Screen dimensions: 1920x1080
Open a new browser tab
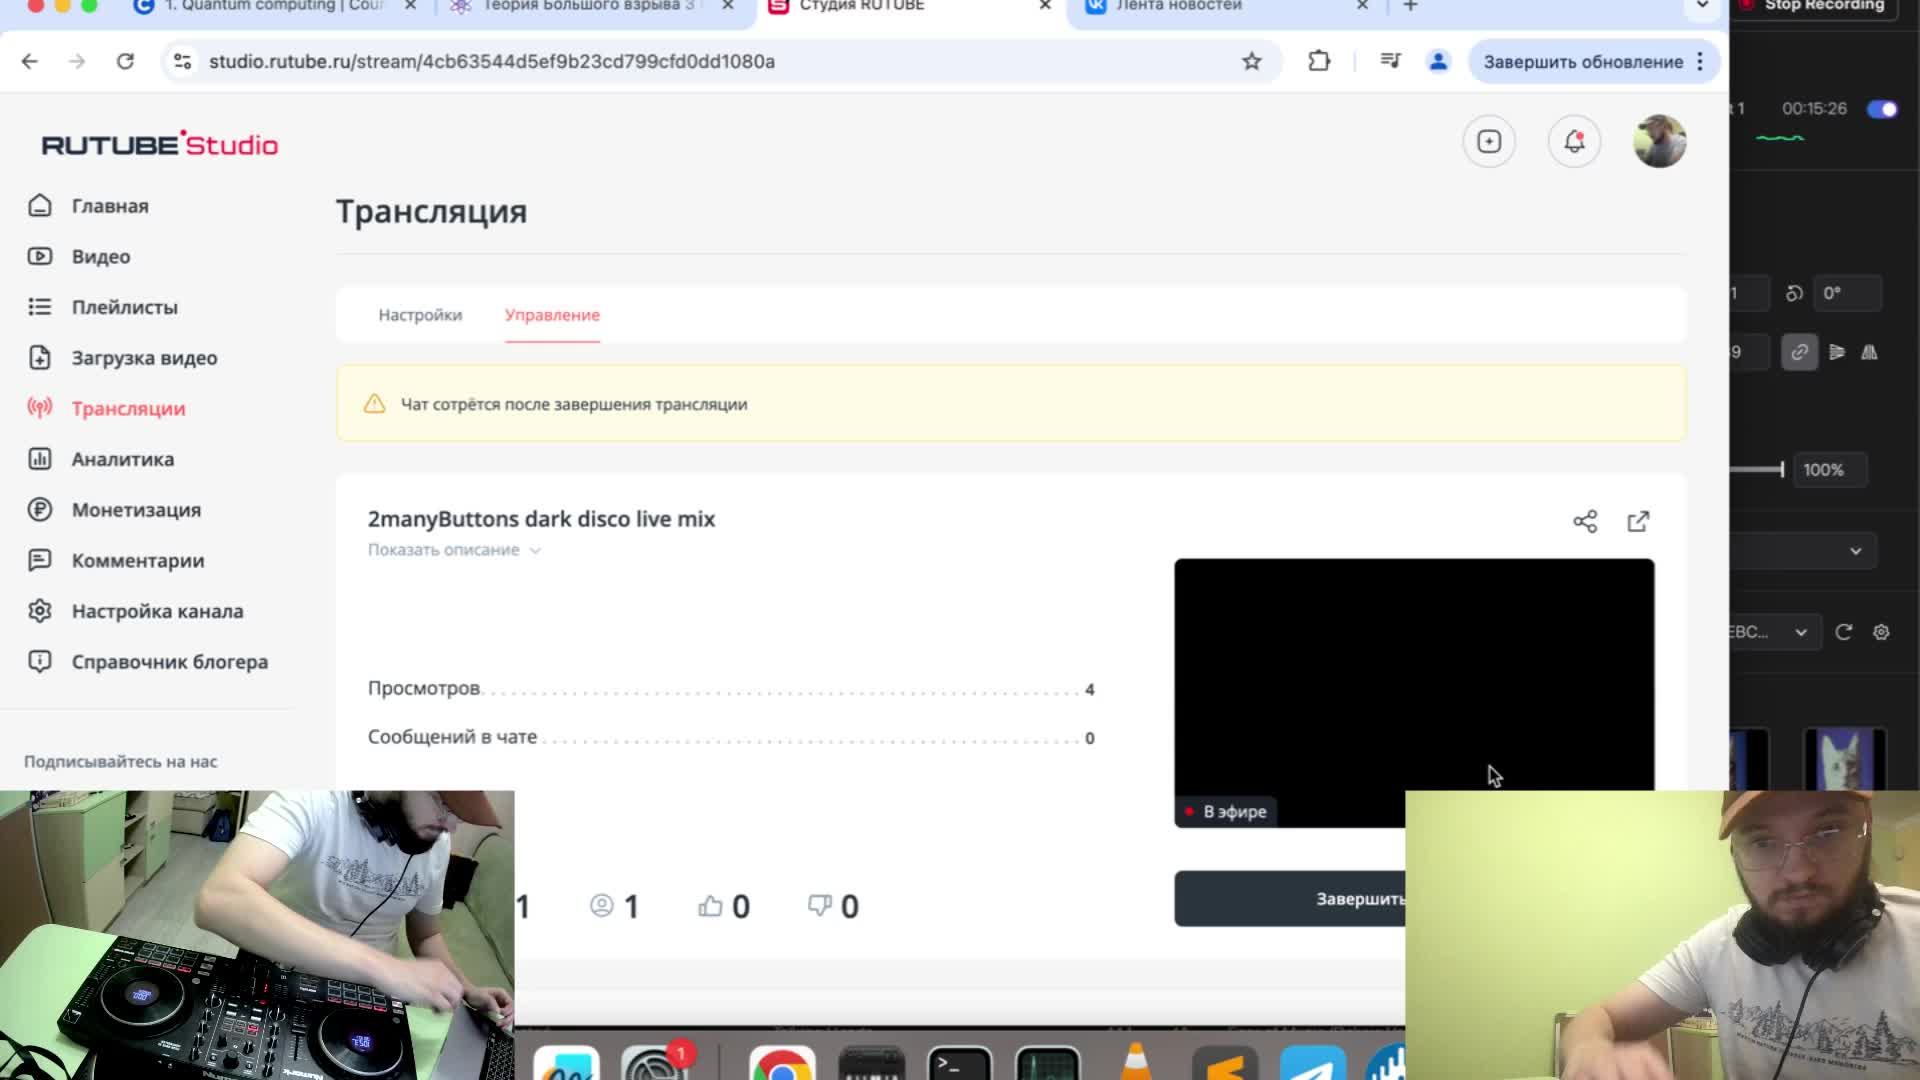coord(1410,6)
